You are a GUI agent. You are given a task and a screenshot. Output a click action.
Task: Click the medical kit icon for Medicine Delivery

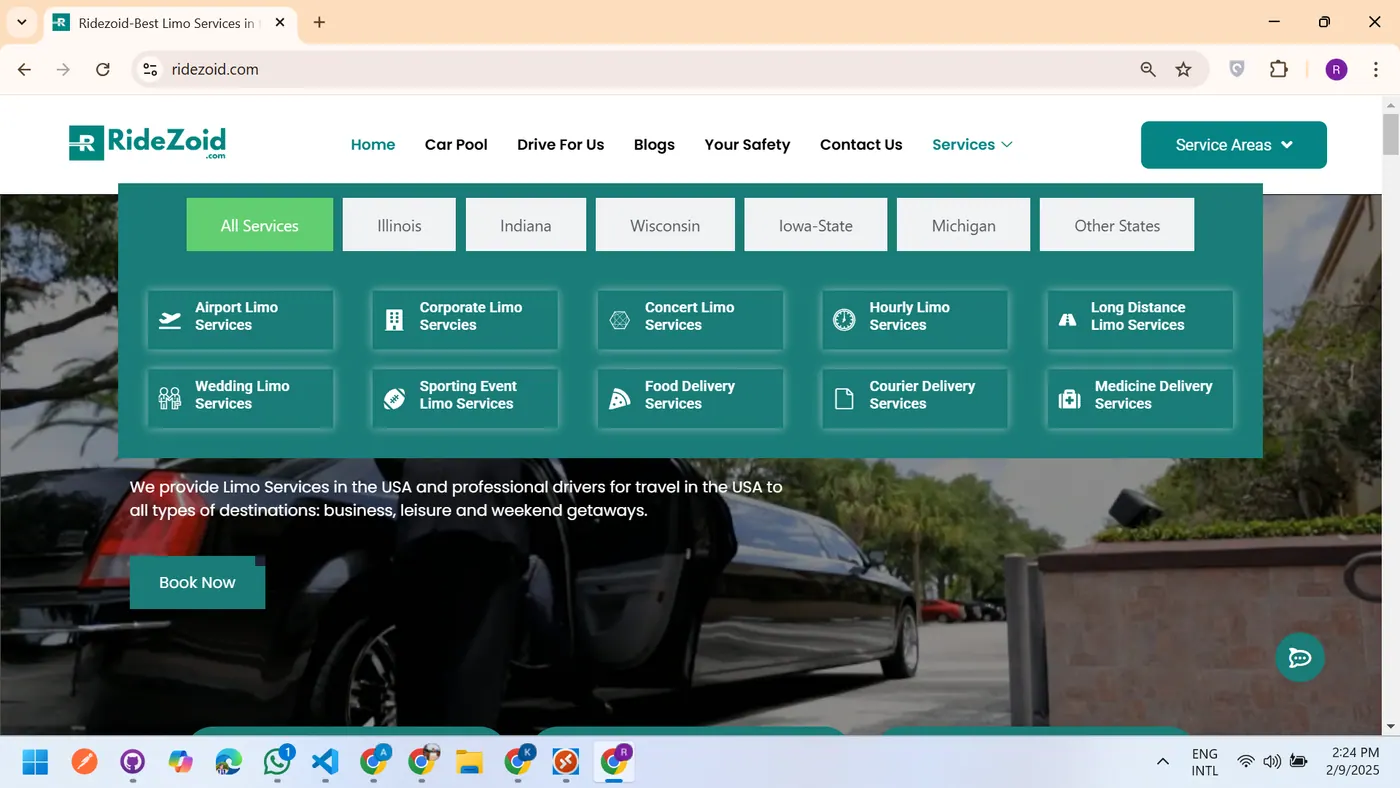[x=1070, y=398]
